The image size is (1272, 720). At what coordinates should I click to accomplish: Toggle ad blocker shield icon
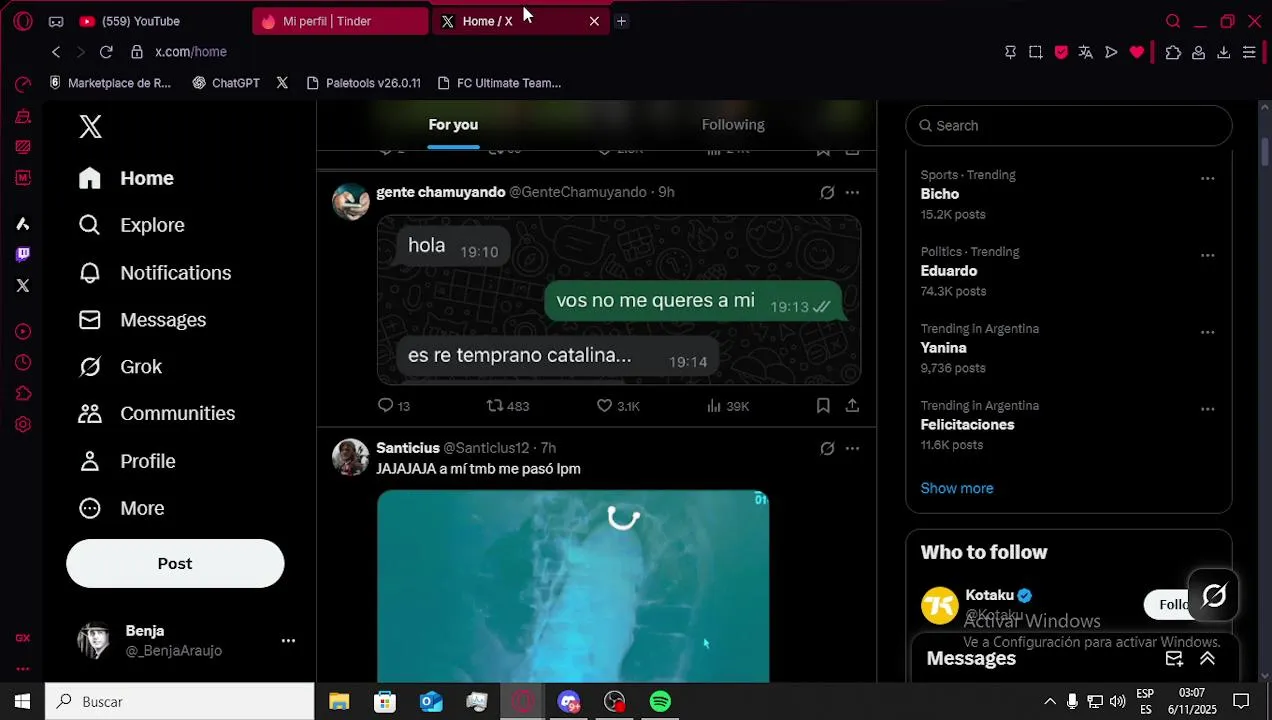(x=1061, y=52)
